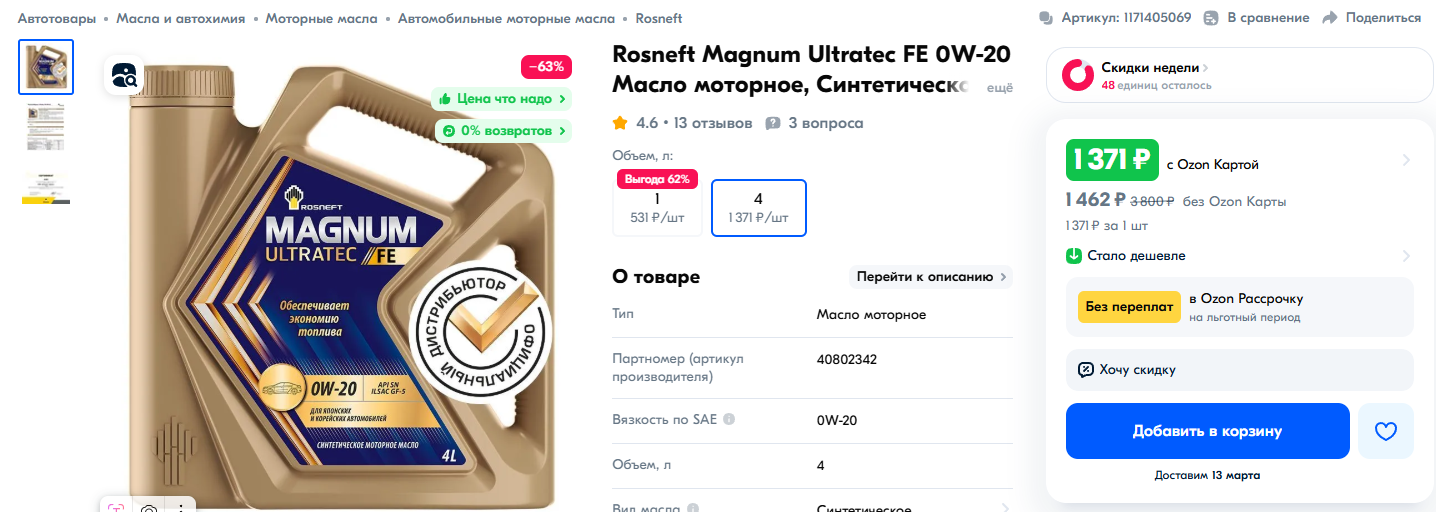The width and height of the screenshot is (1436, 512).
Task: Click the questions speech bubble icon
Action: tap(773, 124)
